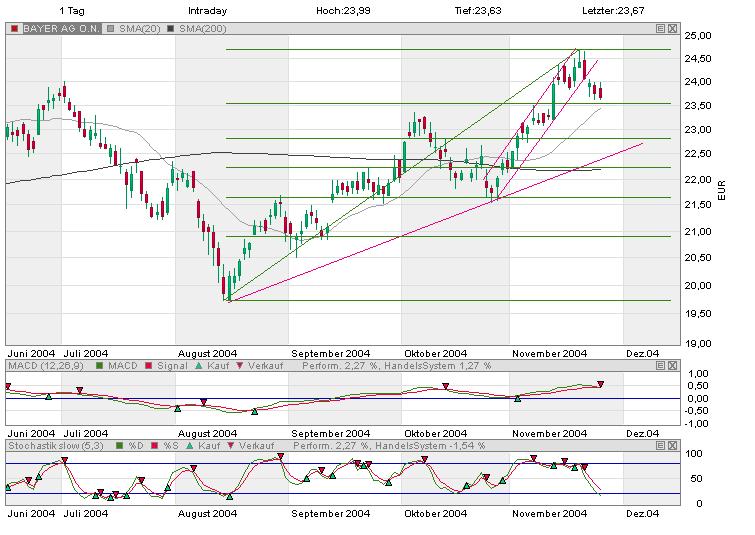Click Stochastik HandelsSystem -1,54 % text
The image size is (755, 535).
point(430,446)
